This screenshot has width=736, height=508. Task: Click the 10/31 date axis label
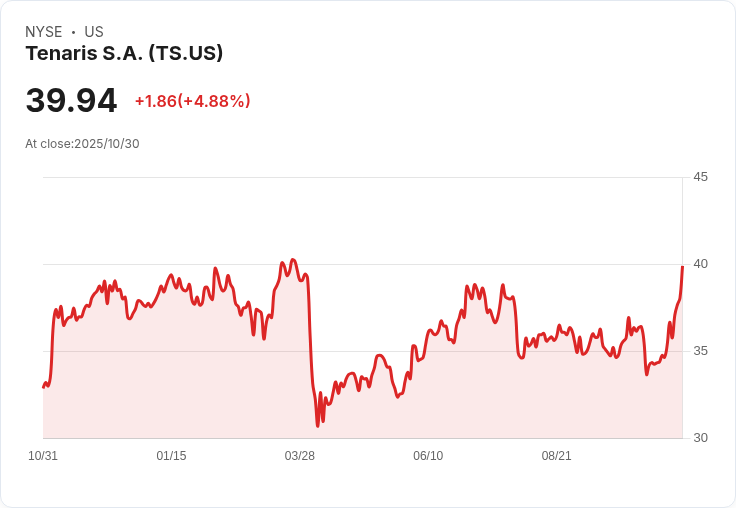pyautogui.click(x=43, y=456)
